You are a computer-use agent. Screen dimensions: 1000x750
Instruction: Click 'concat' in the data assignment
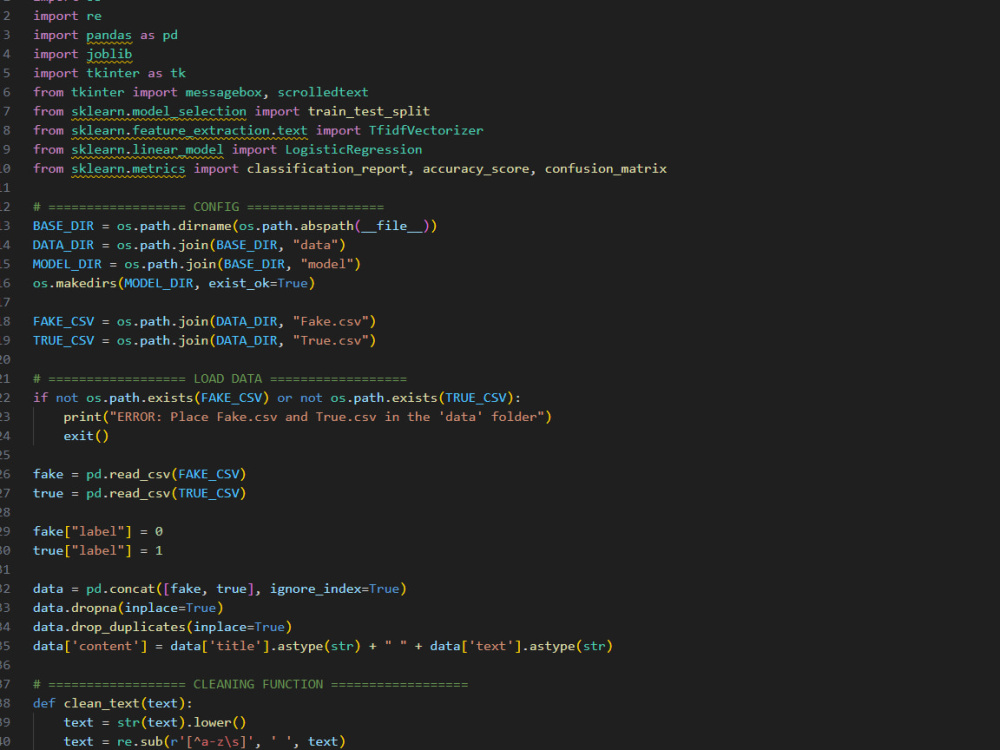[x=132, y=589]
